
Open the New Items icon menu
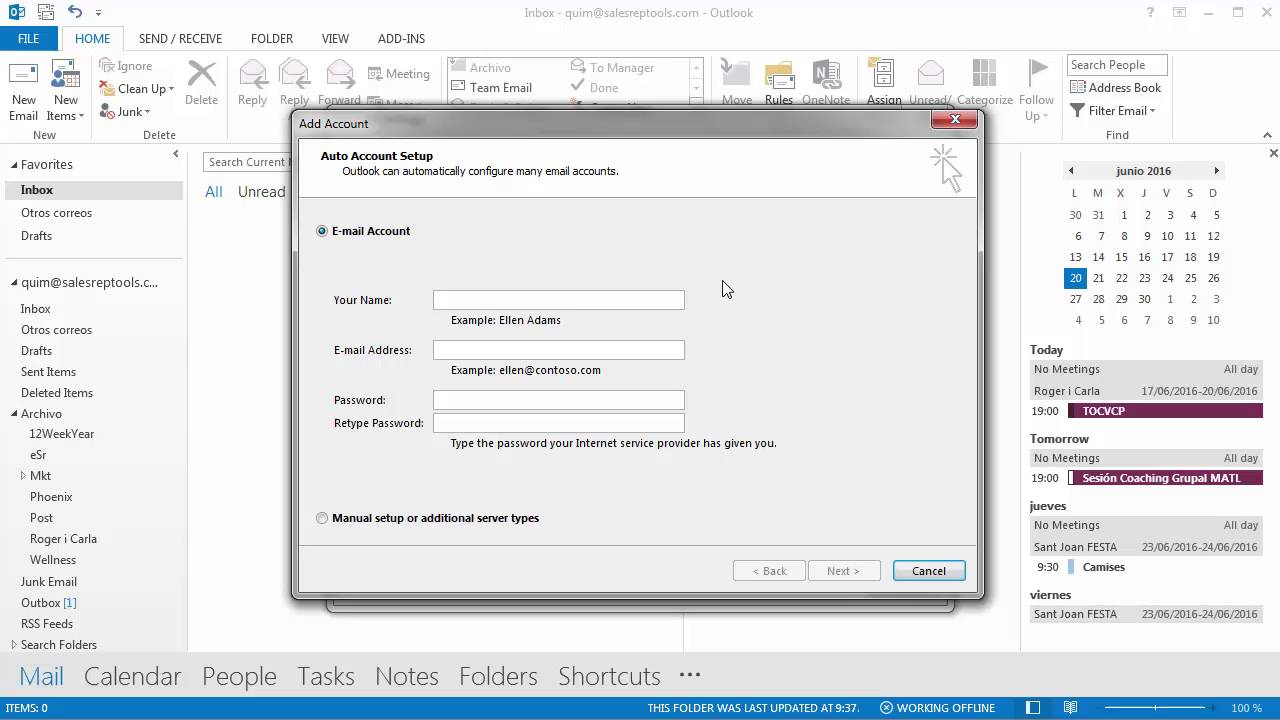click(x=66, y=76)
